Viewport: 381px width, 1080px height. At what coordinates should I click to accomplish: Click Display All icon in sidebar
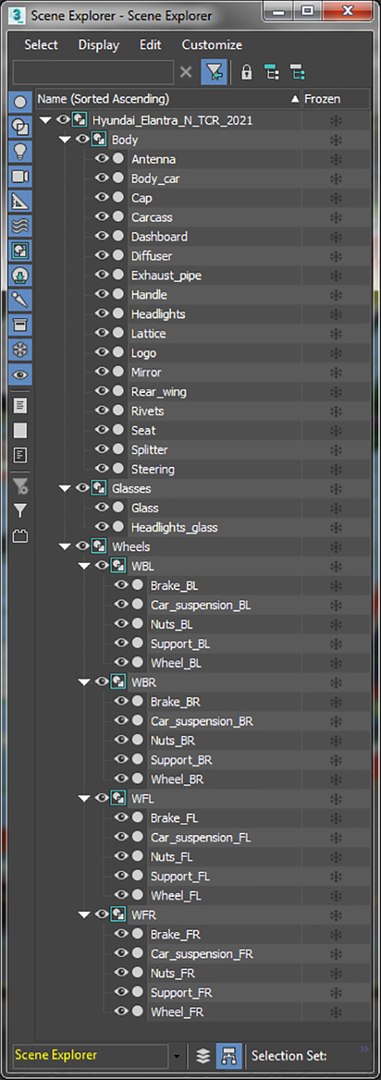[20, 406]
